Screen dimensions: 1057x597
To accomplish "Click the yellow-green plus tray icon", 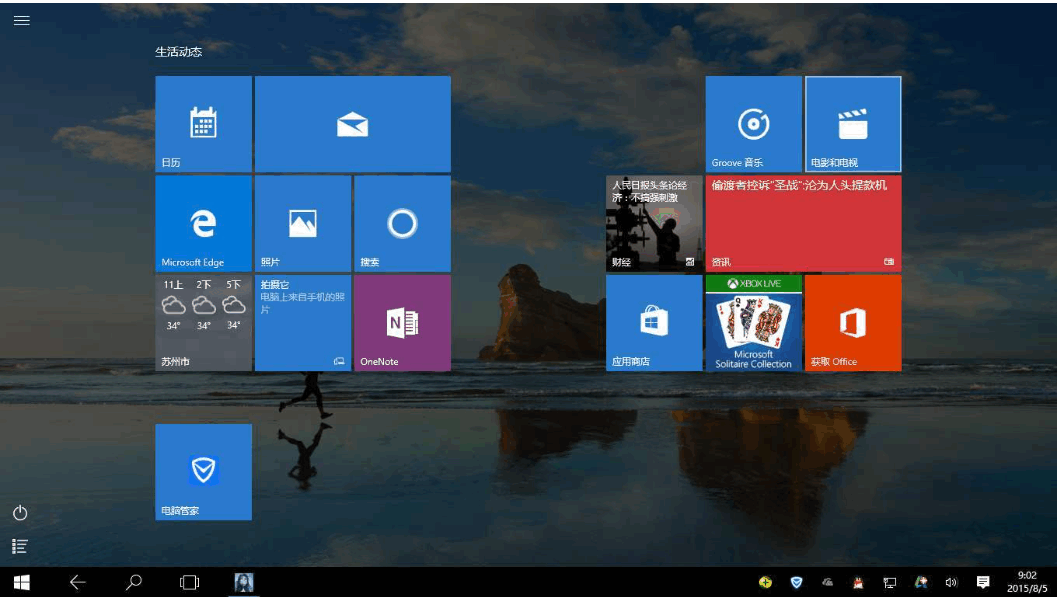I will click(765, 582).
